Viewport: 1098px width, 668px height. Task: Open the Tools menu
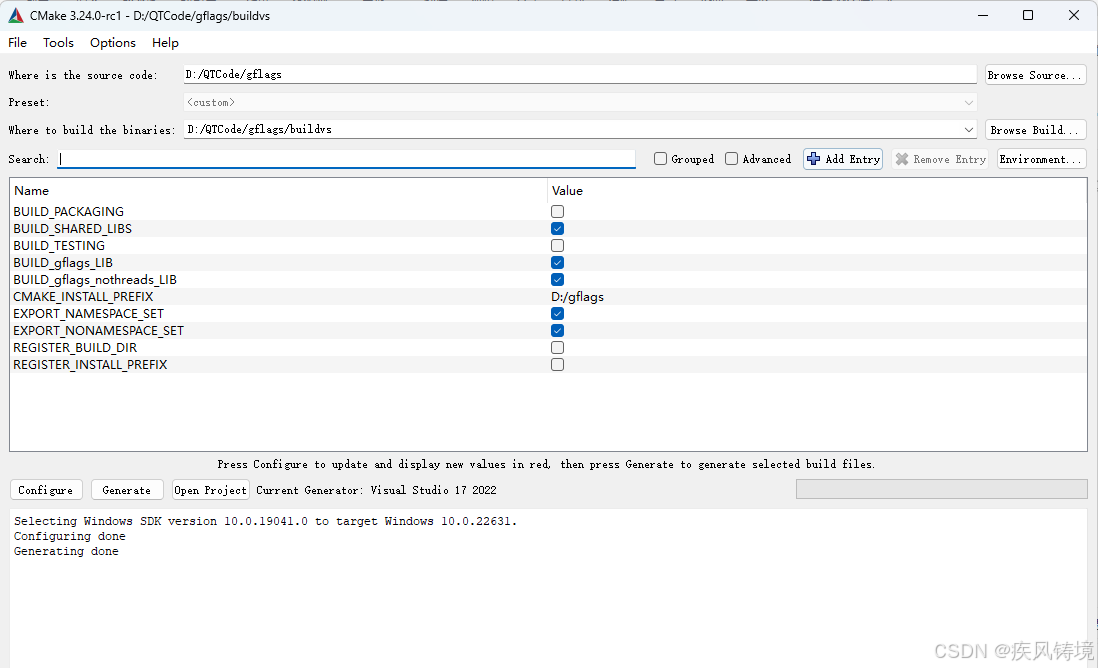(x=58, y=43)
